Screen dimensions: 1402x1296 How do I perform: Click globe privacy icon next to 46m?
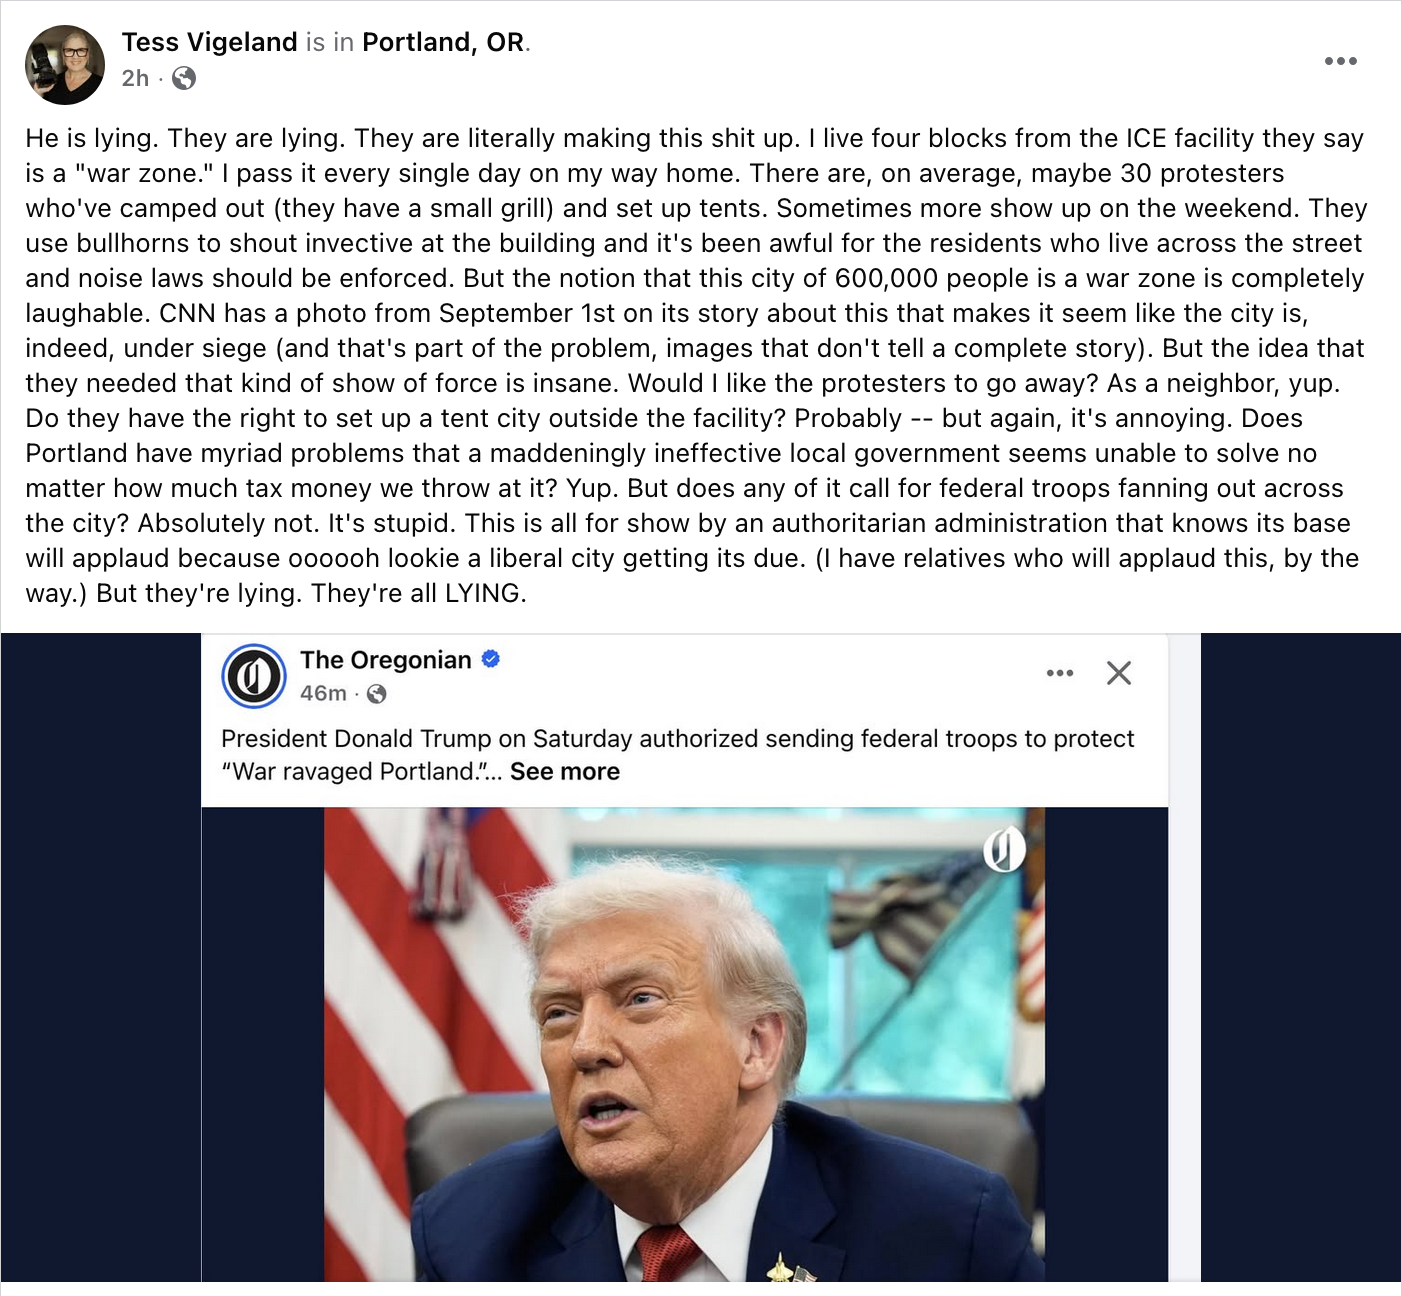point(377,694)
